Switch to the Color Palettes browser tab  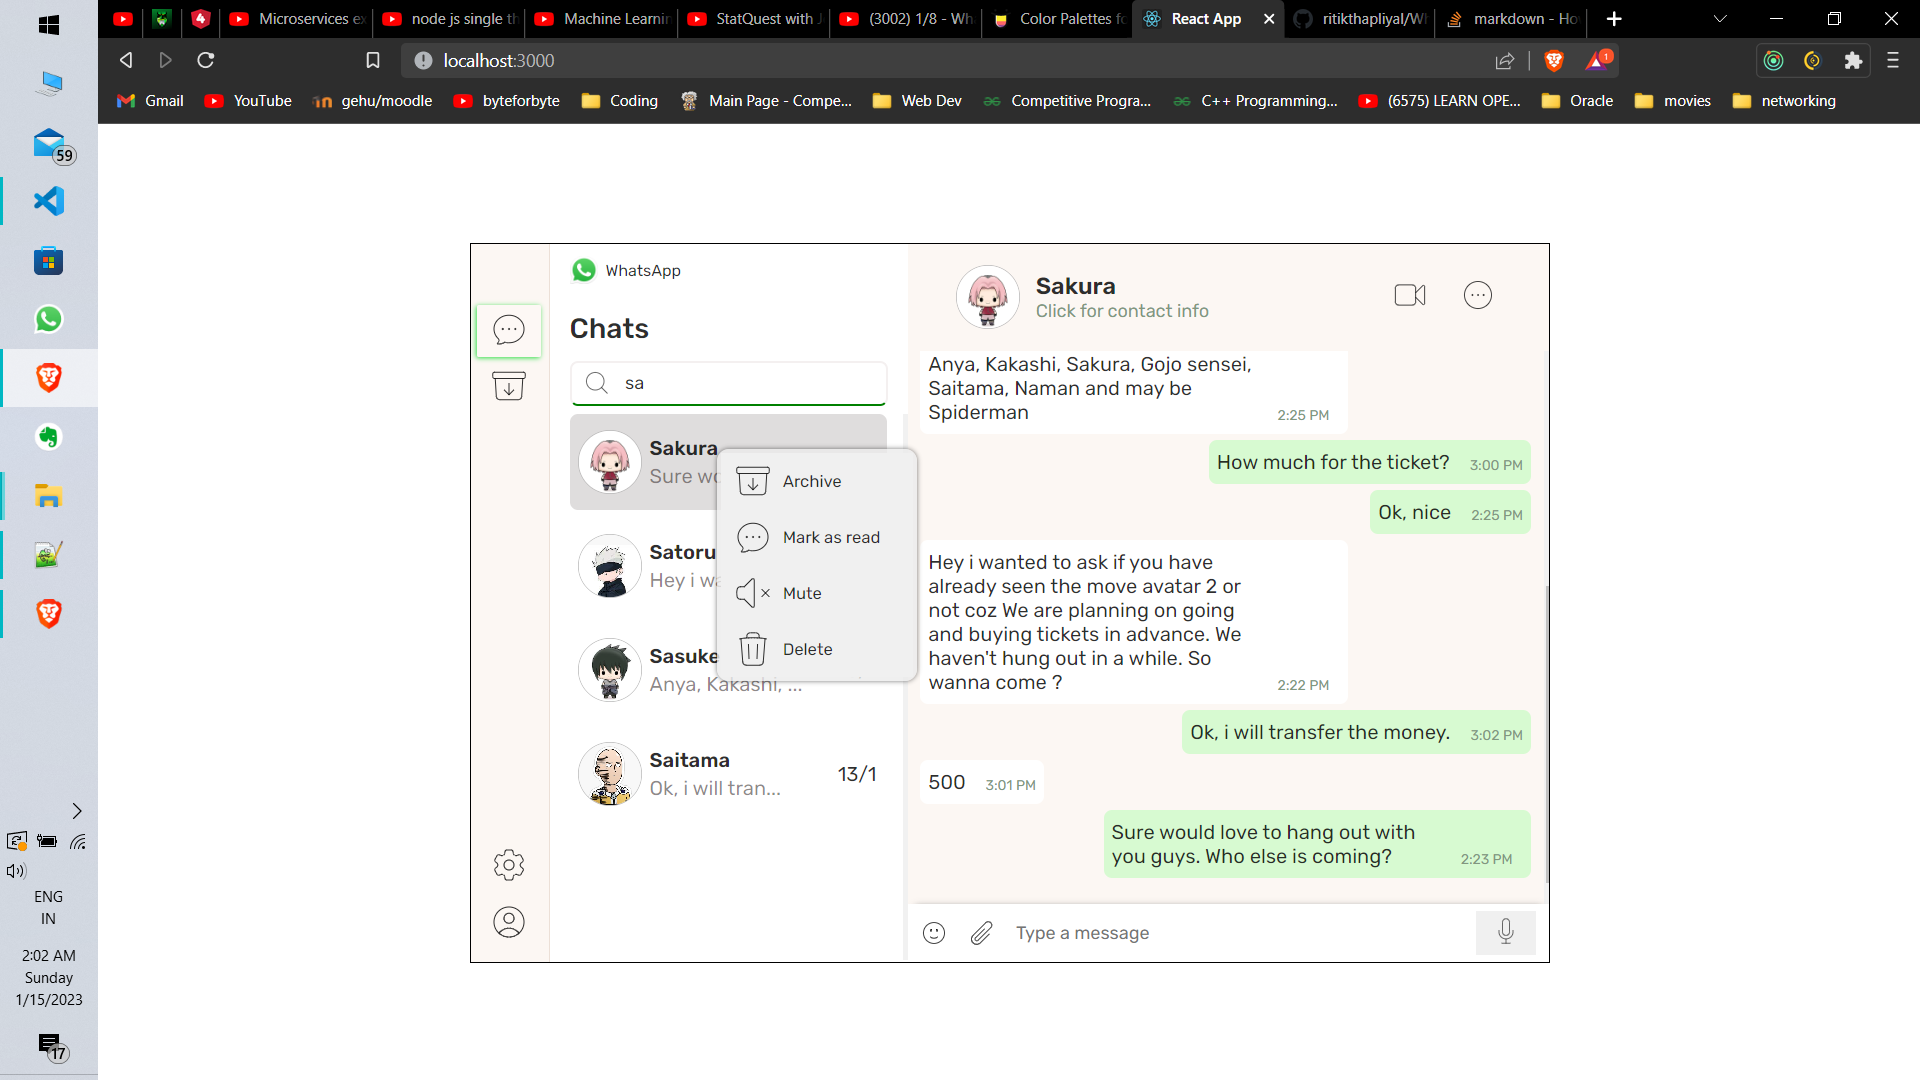point(1058,19)
